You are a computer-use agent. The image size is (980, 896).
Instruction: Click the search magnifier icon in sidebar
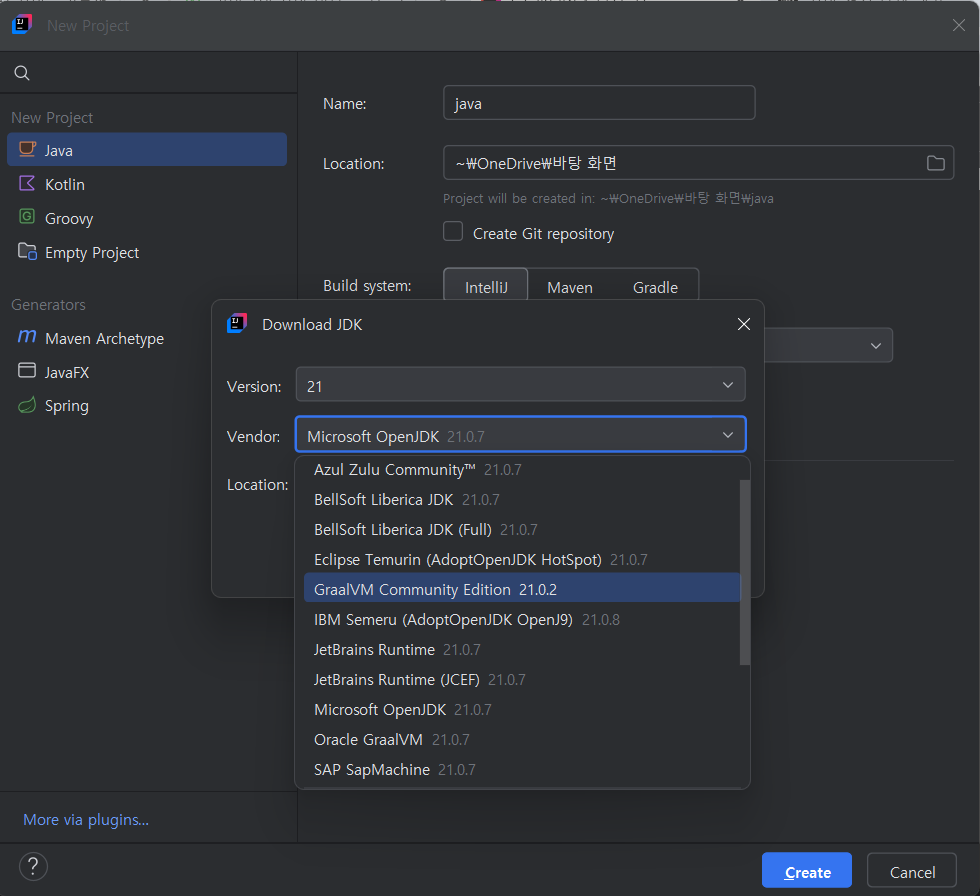coord(22,73)
